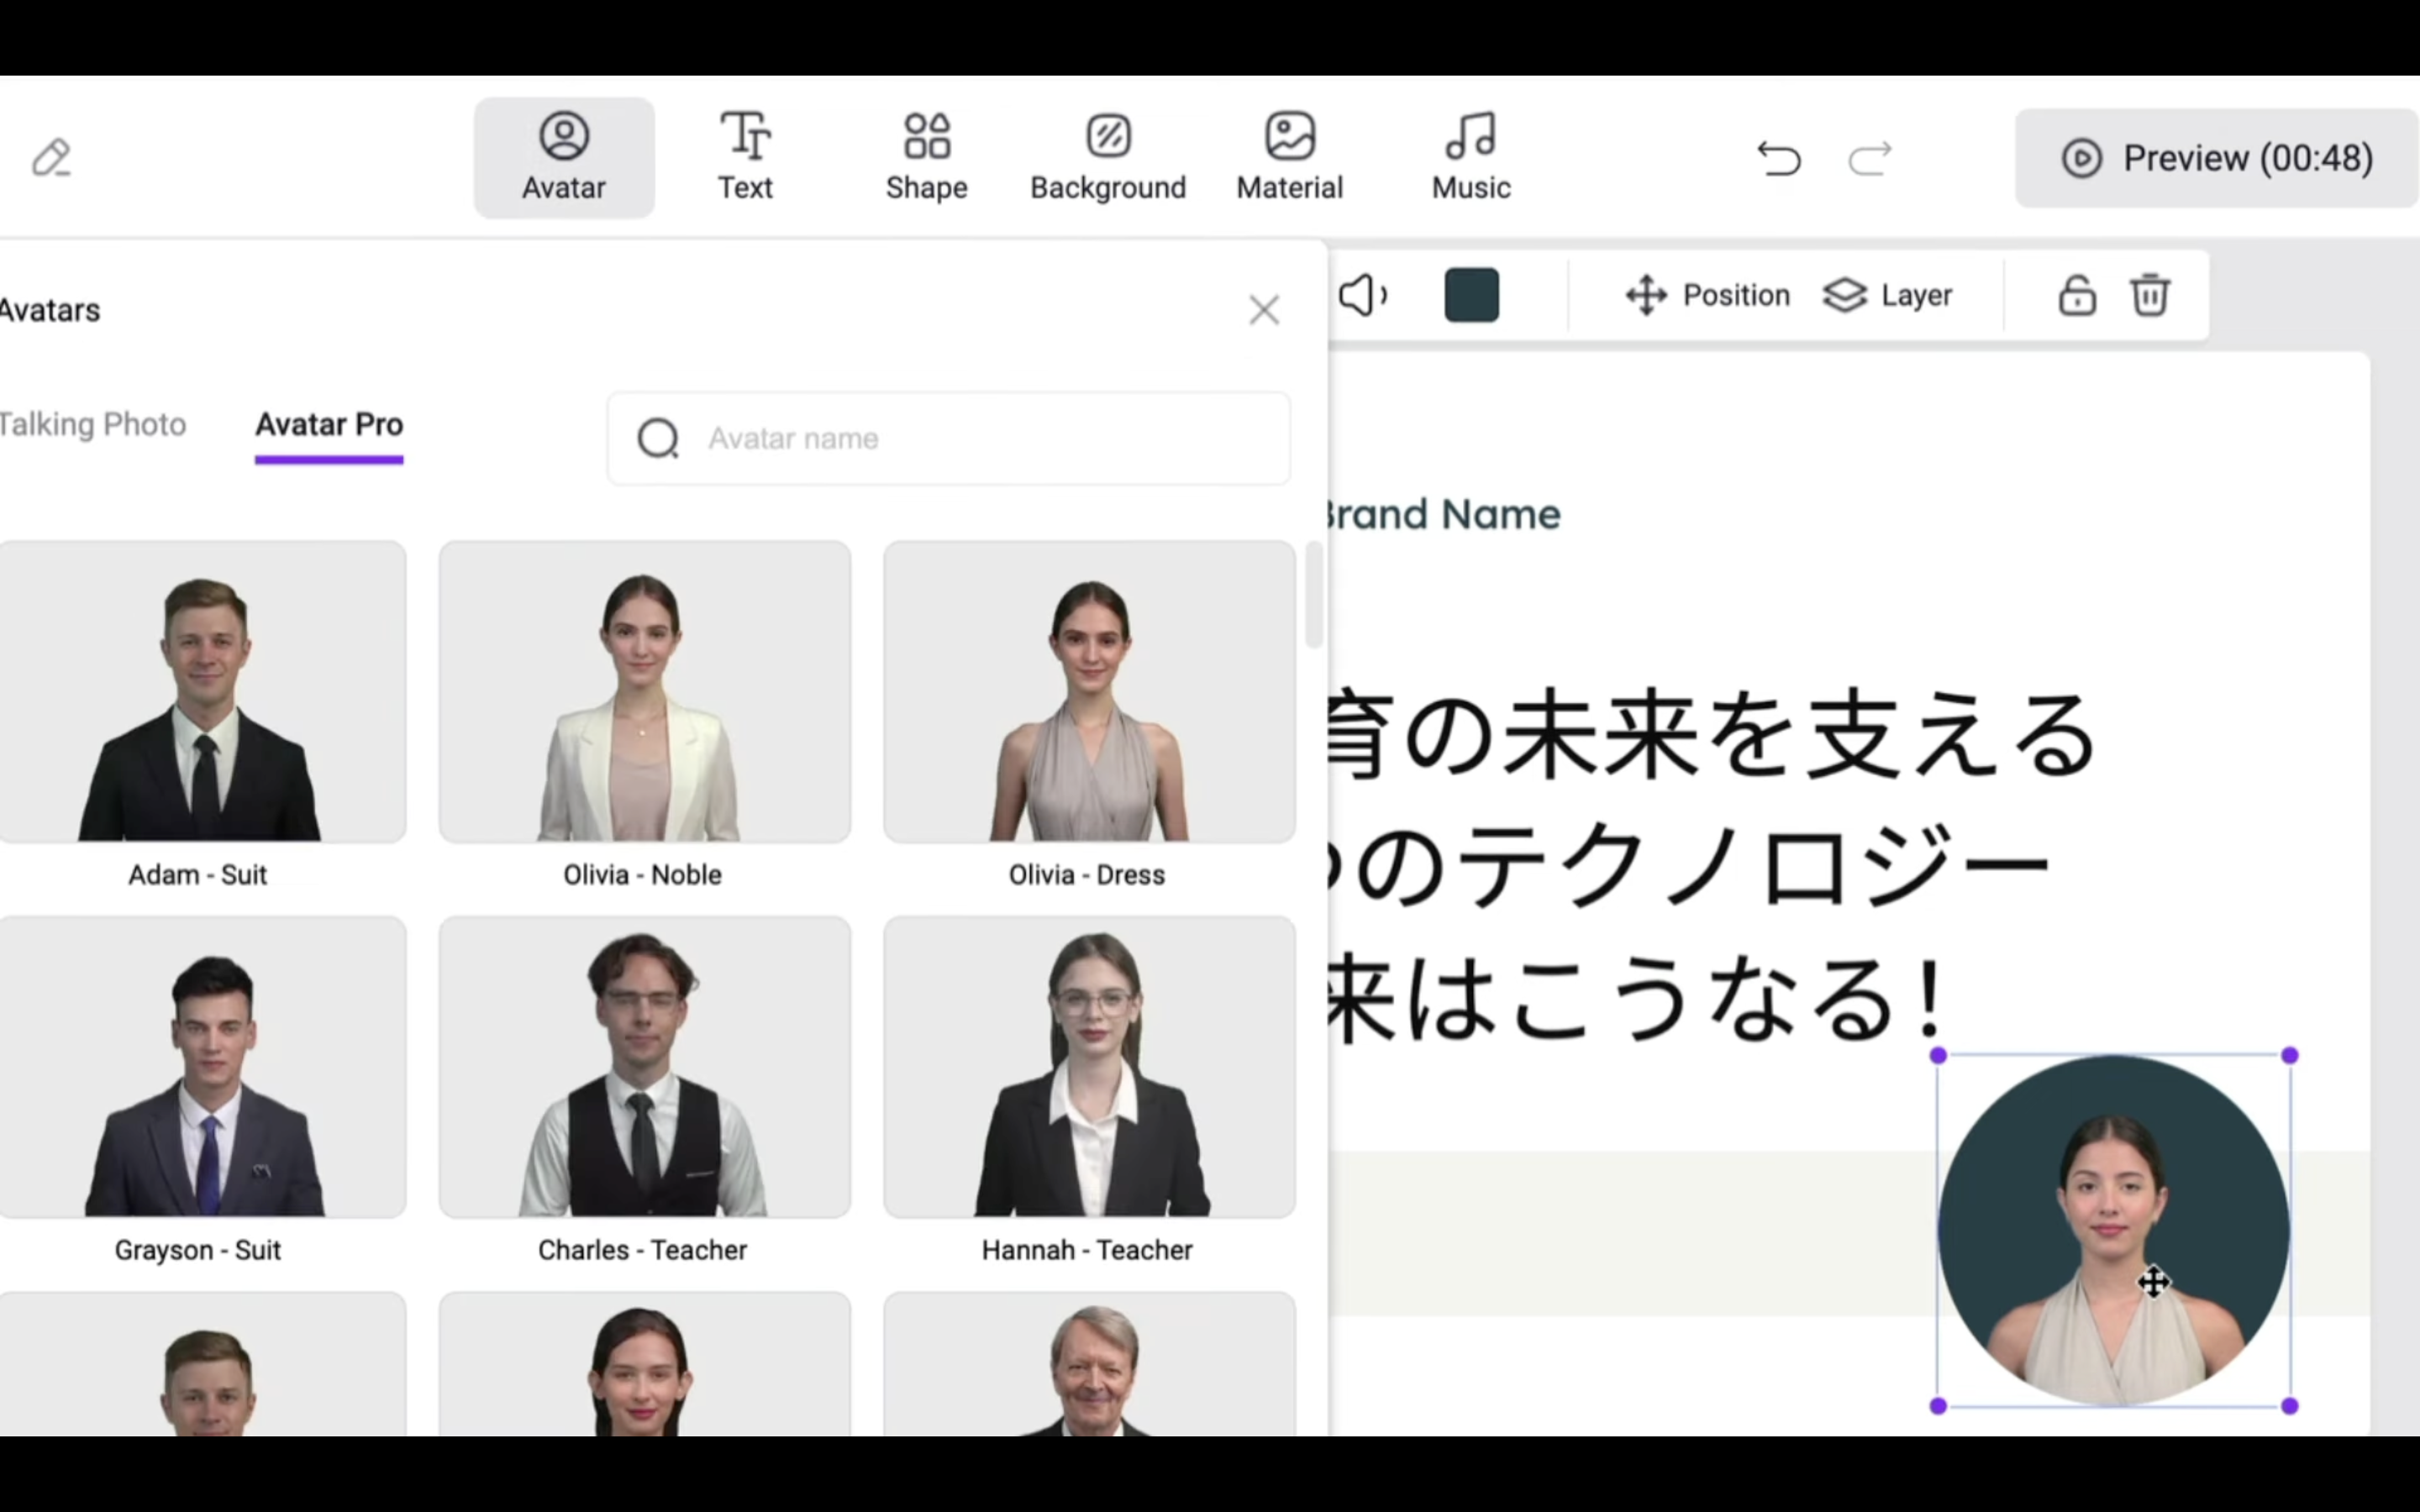Click the Olivia - Dress label
This screenshot has height=1512, width=2420.
tap(1087, 875)
